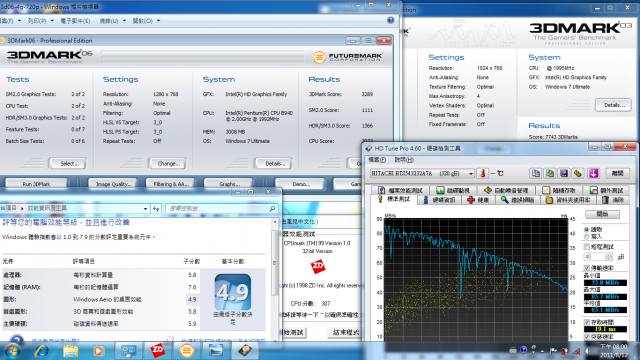640x360 pixels.
Task: Click the refresh icon beside the address bar
Action: (x=156, y=209)
